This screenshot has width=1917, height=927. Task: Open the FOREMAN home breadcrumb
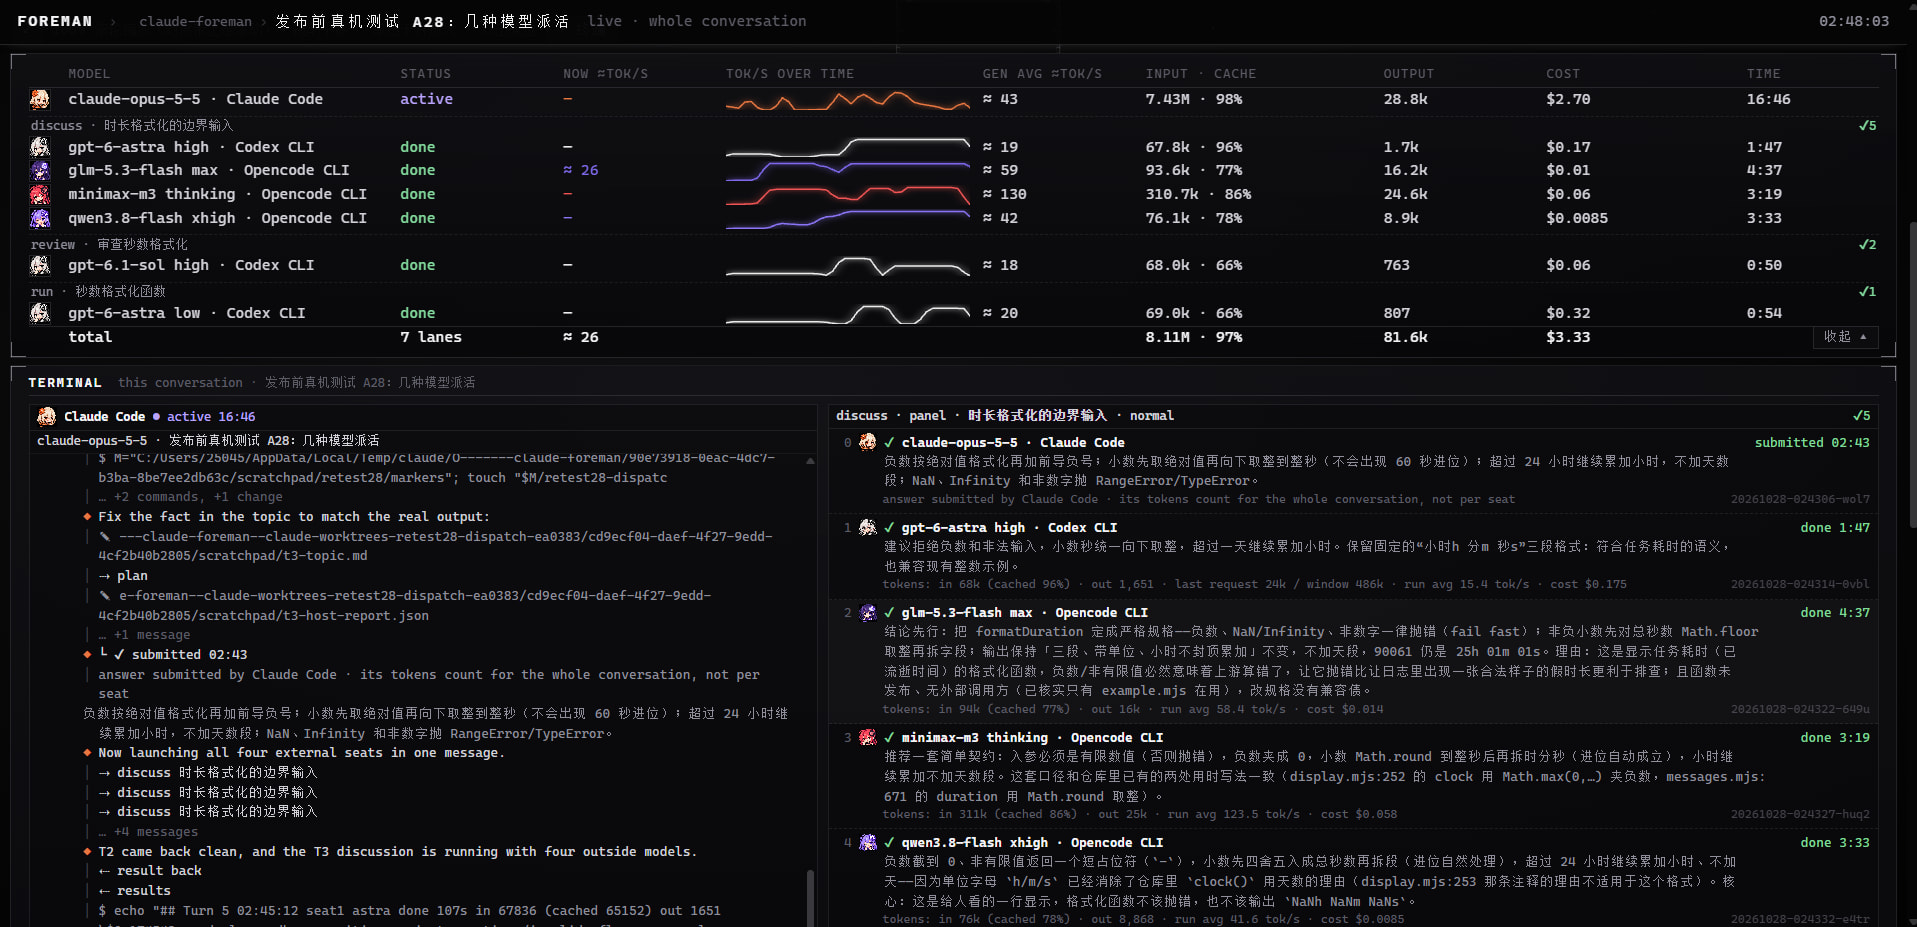(55, 21)
